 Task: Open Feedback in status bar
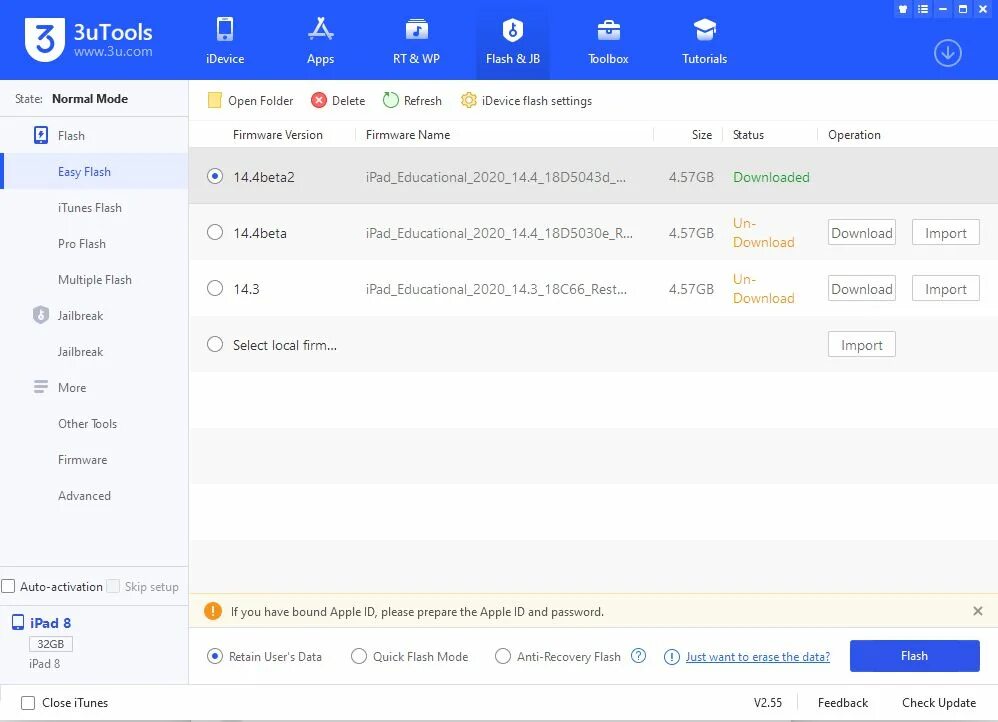(843, 702)
